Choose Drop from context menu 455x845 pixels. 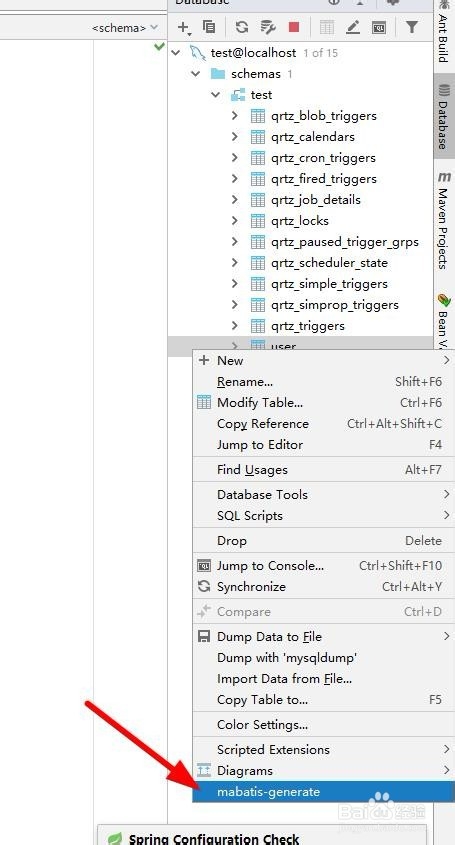tap(322, 541)
